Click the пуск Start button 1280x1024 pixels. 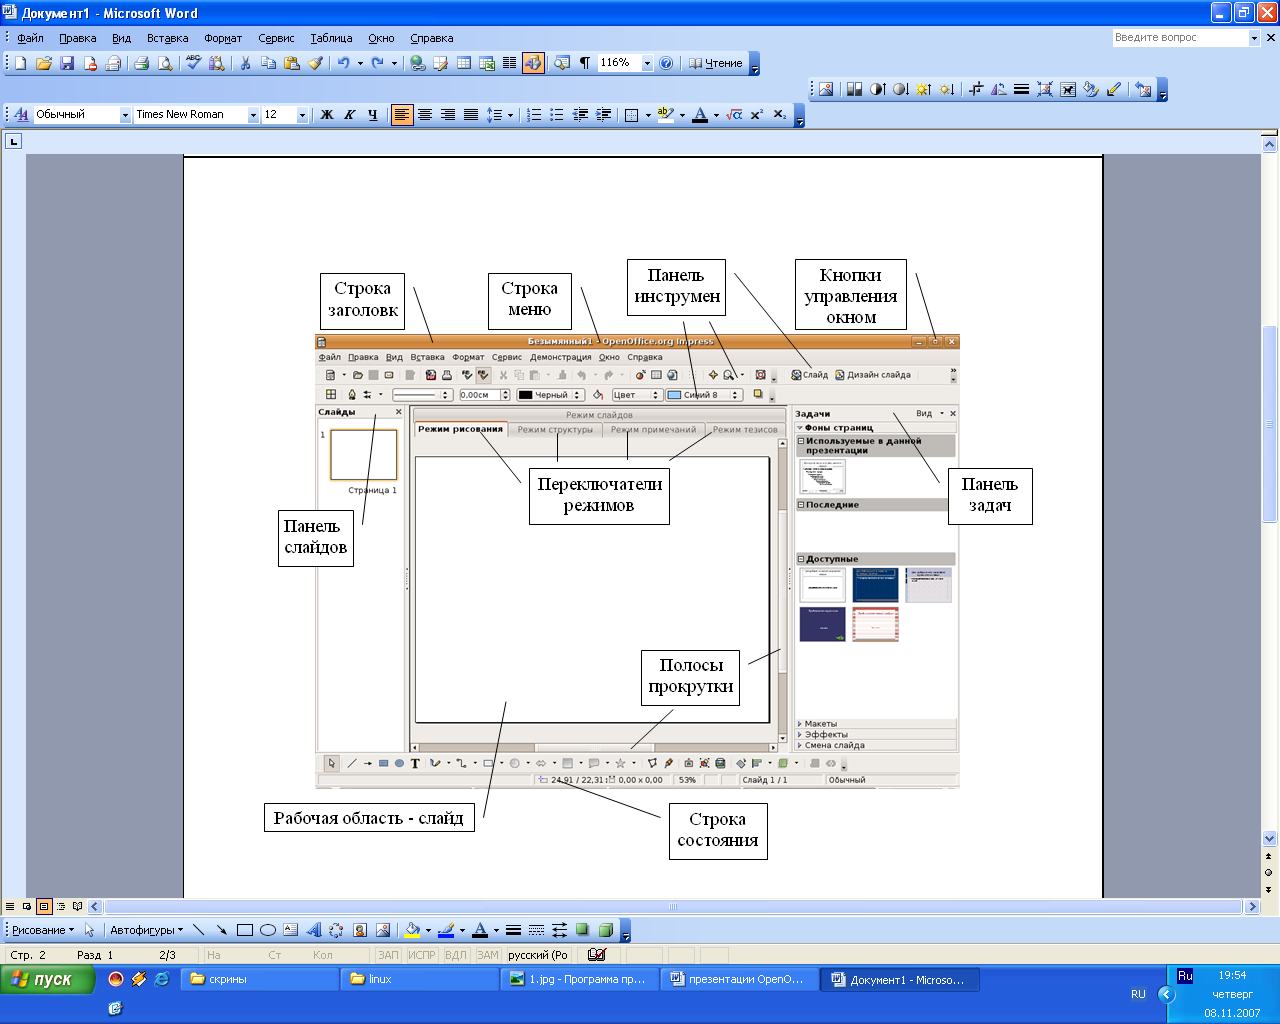[x=46, y=979]
